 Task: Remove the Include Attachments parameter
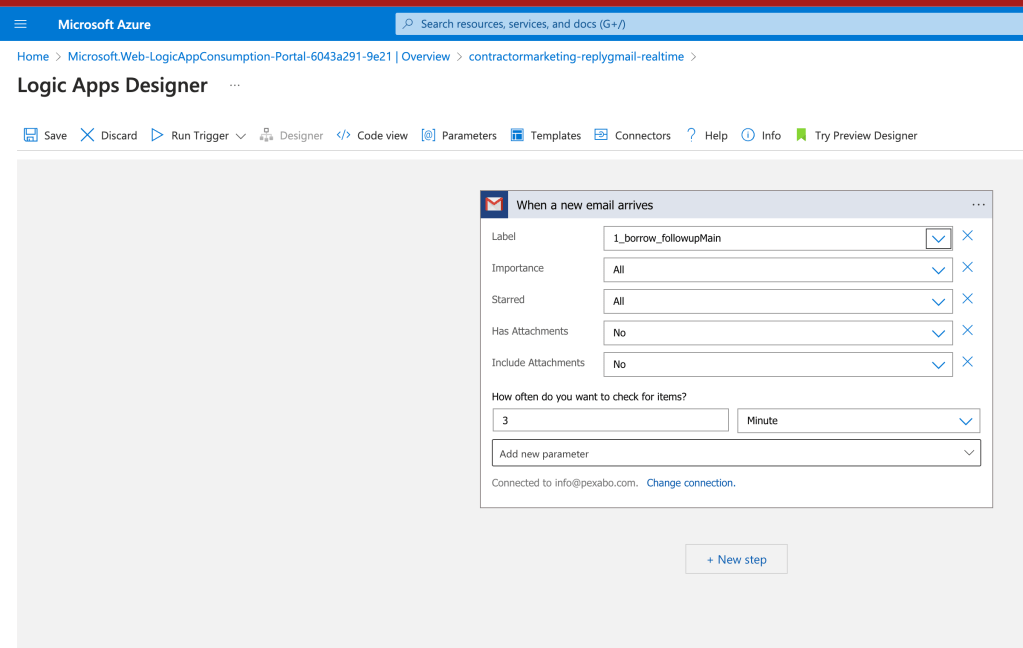point(968,362)
